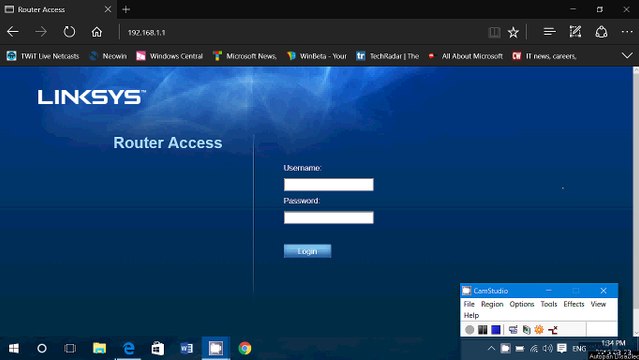Open the Edge Hub panel
This screenshot has width=639, height=360.
pyautogui.click(x=549, y=32)
